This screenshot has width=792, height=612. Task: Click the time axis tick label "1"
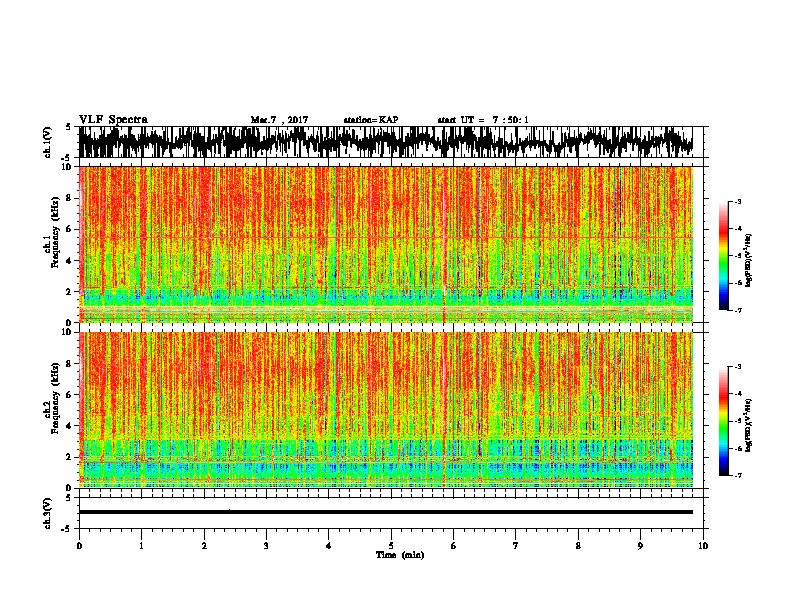pyautogui.click(x=141, y=546)
